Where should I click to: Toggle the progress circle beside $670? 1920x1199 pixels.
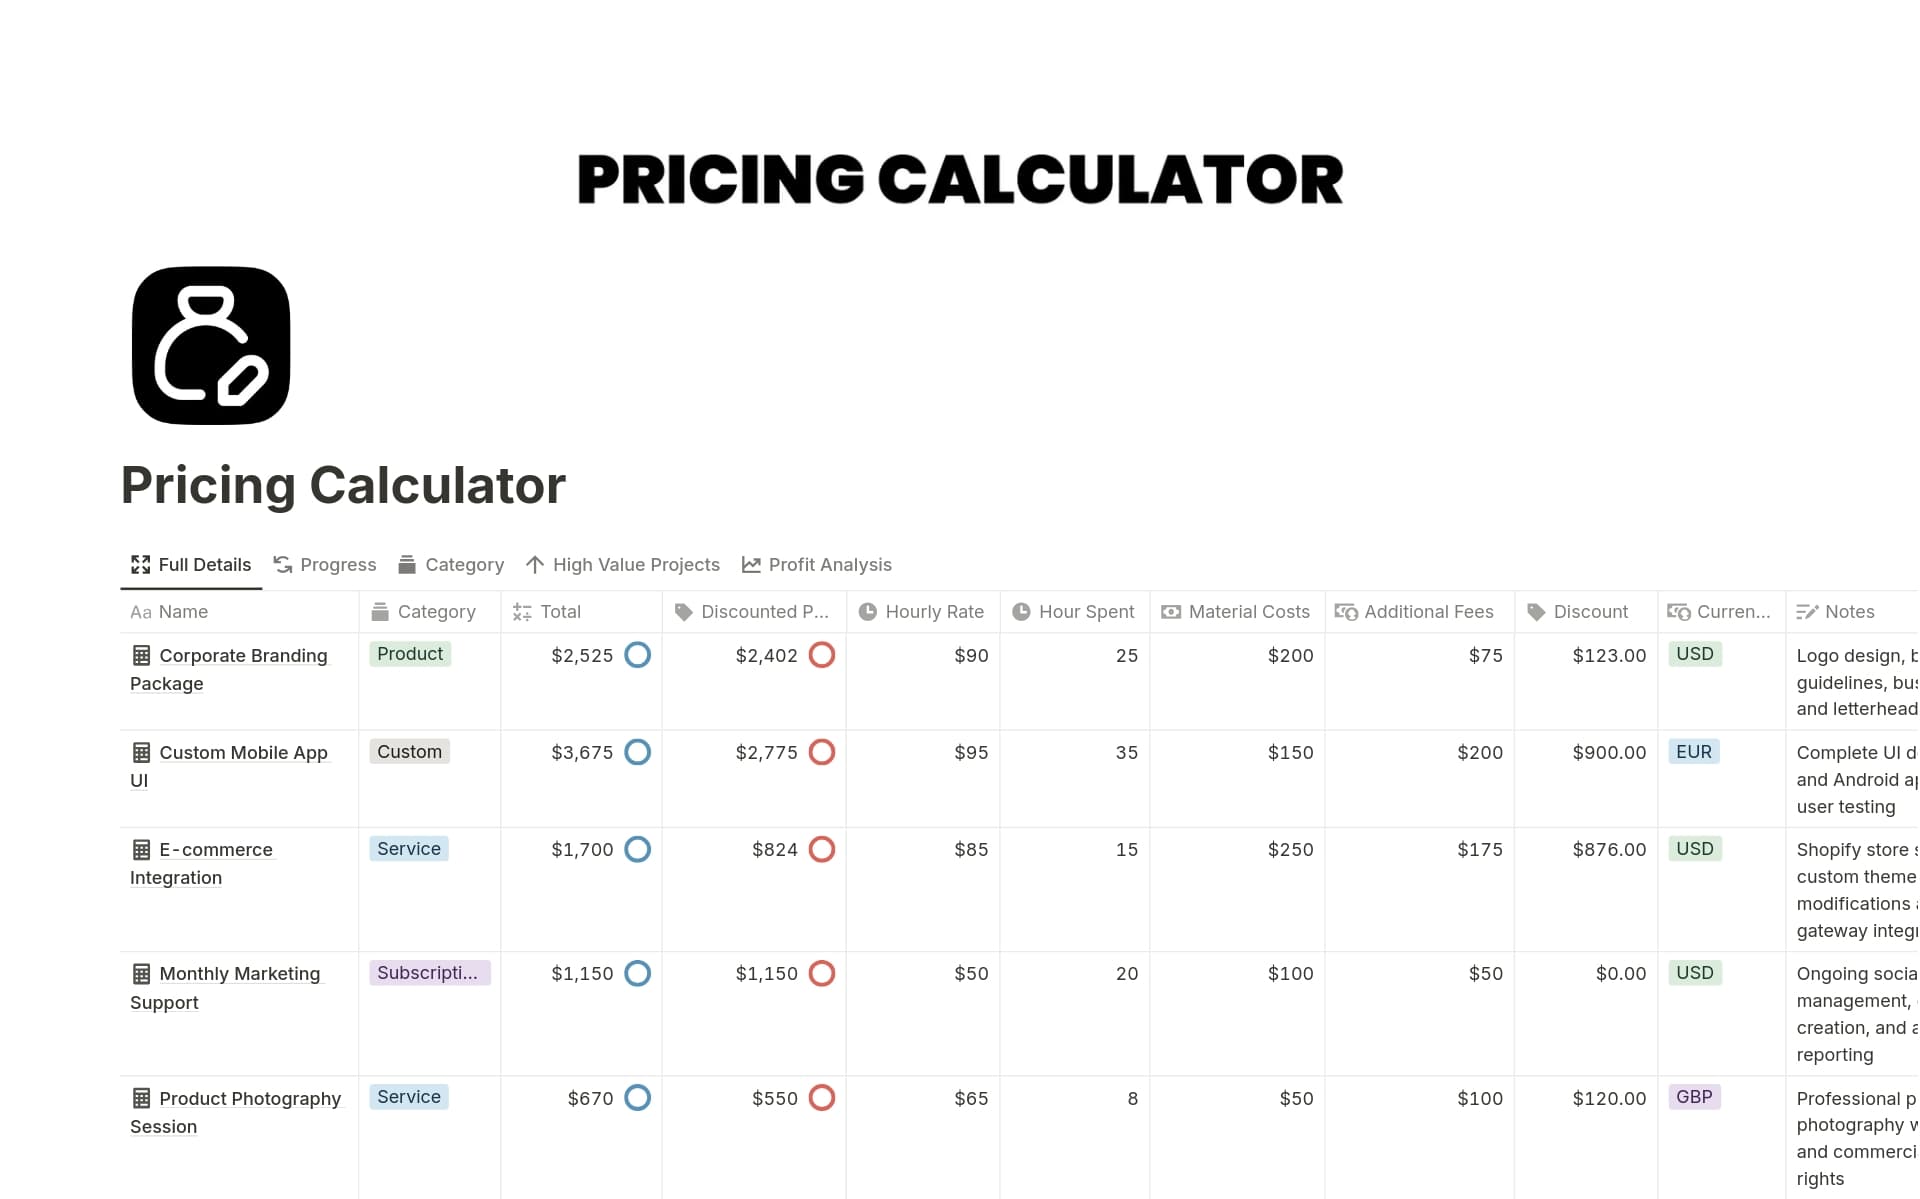[637, 1097]
